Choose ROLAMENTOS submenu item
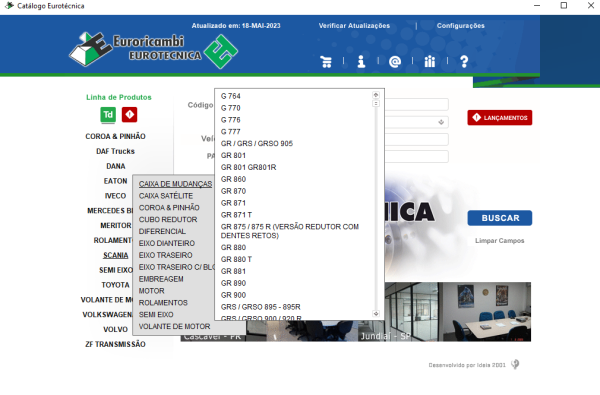 163,302
